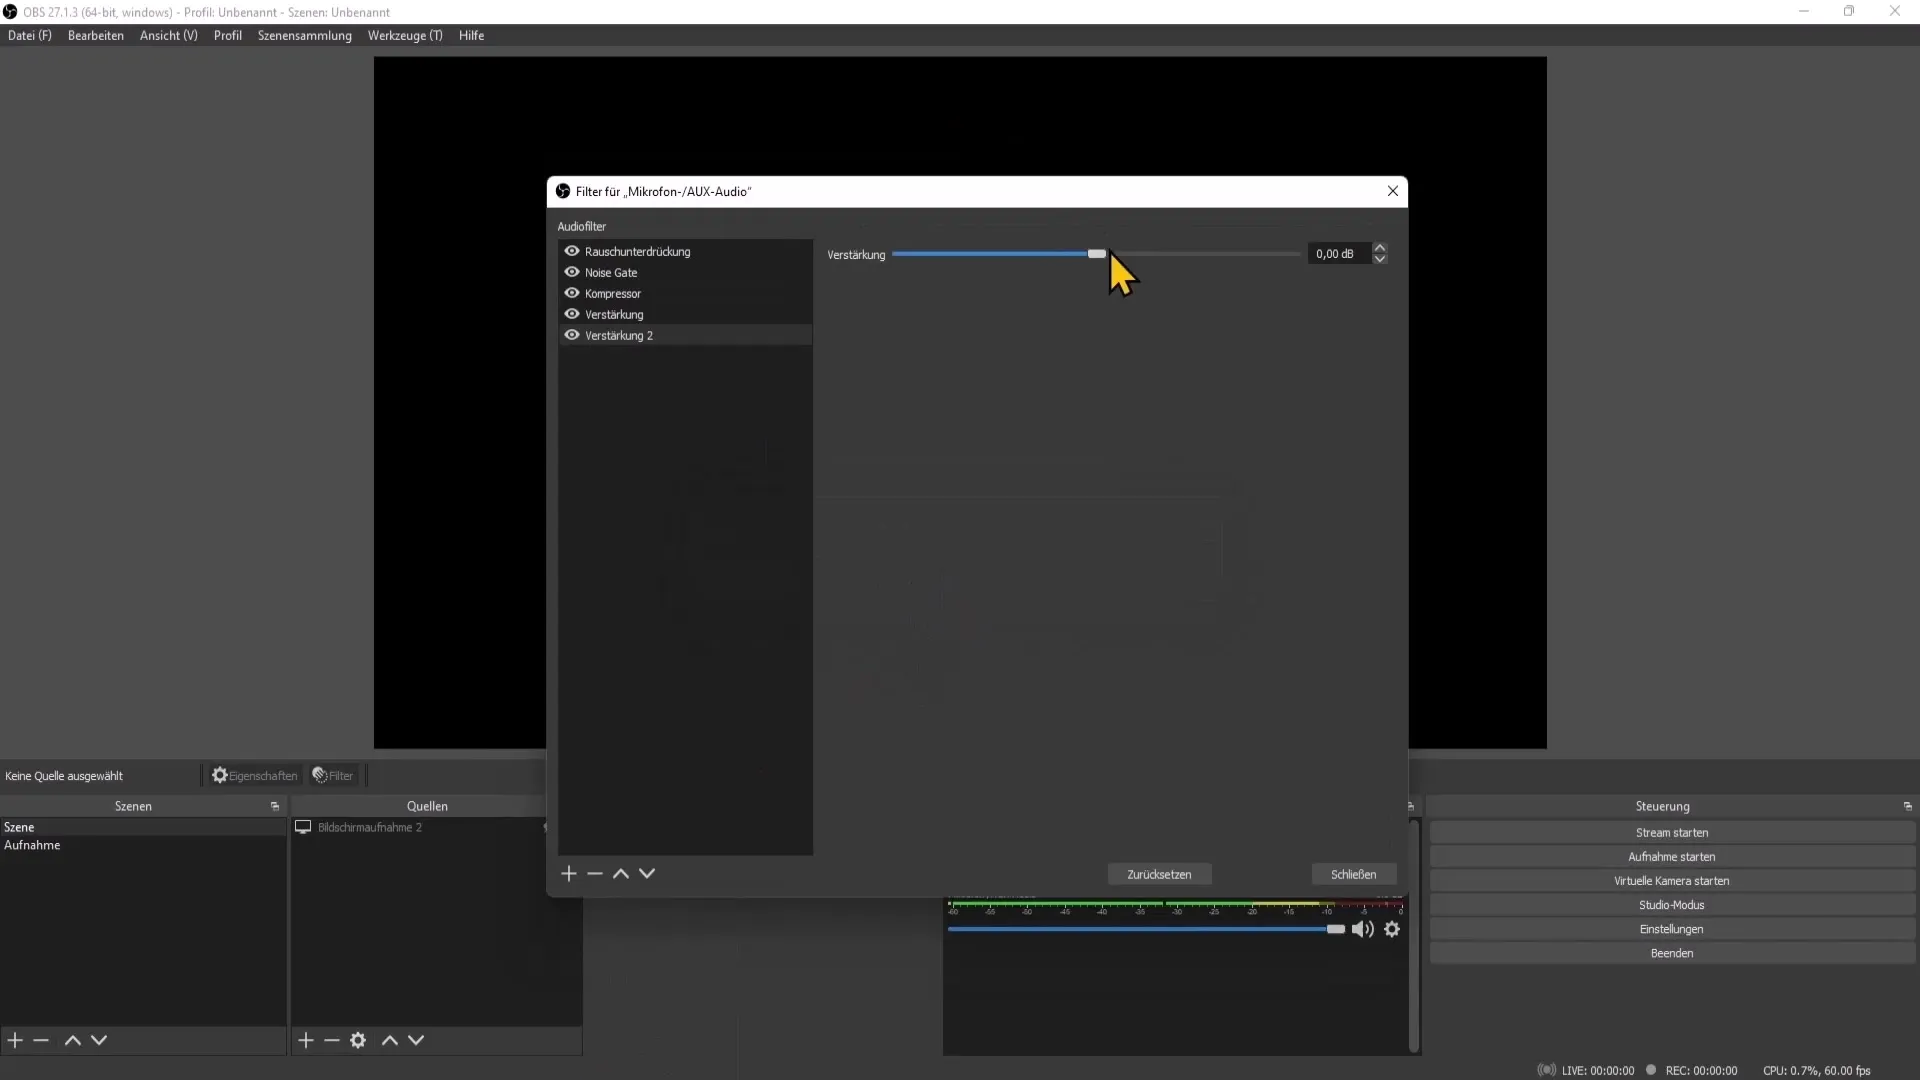Click the 0,00 dB gain value field
The height and width of the screenshot is (1080, 1920).
click(x=1339, y=254)
